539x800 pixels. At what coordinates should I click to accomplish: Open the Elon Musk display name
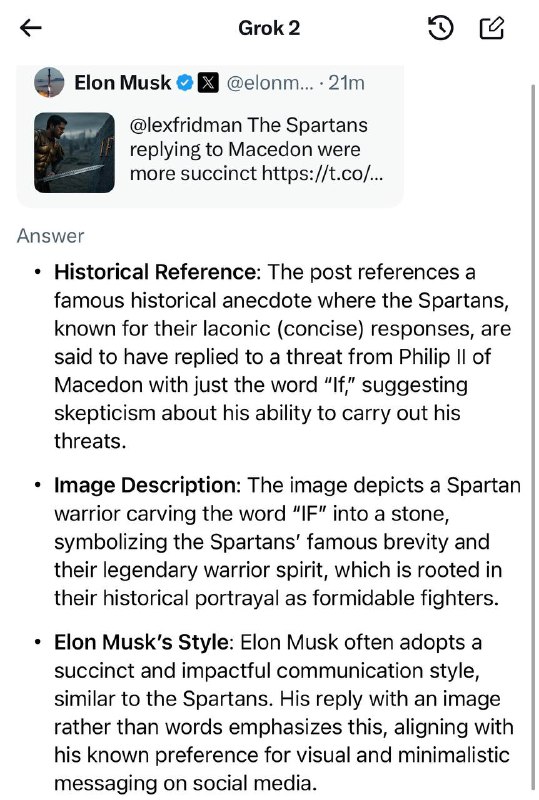(x=122, y=82)
